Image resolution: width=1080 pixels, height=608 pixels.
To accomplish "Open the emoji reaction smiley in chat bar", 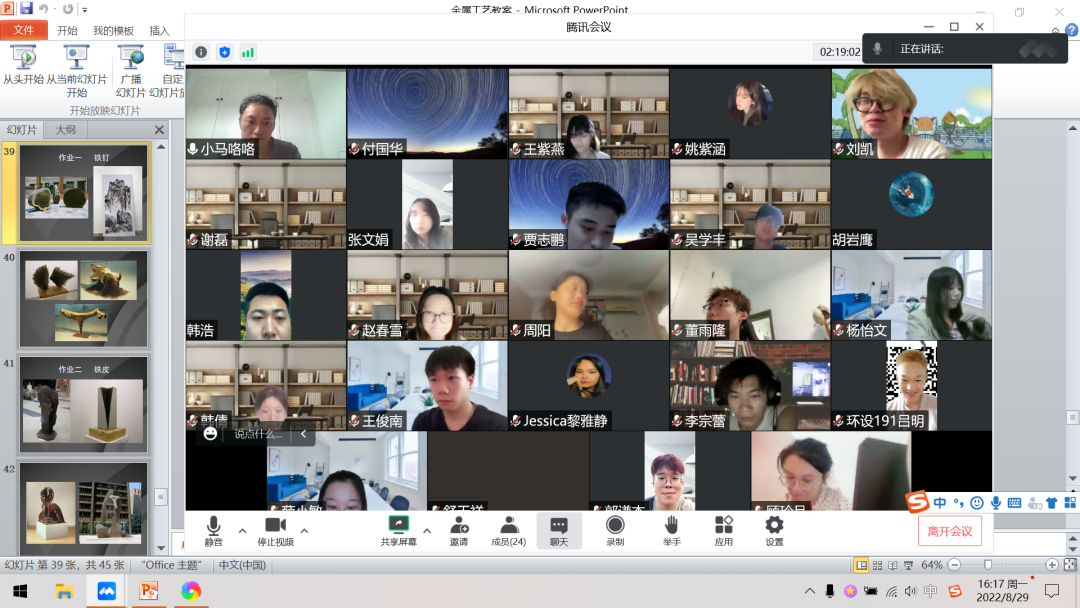I will coord(210,434).
